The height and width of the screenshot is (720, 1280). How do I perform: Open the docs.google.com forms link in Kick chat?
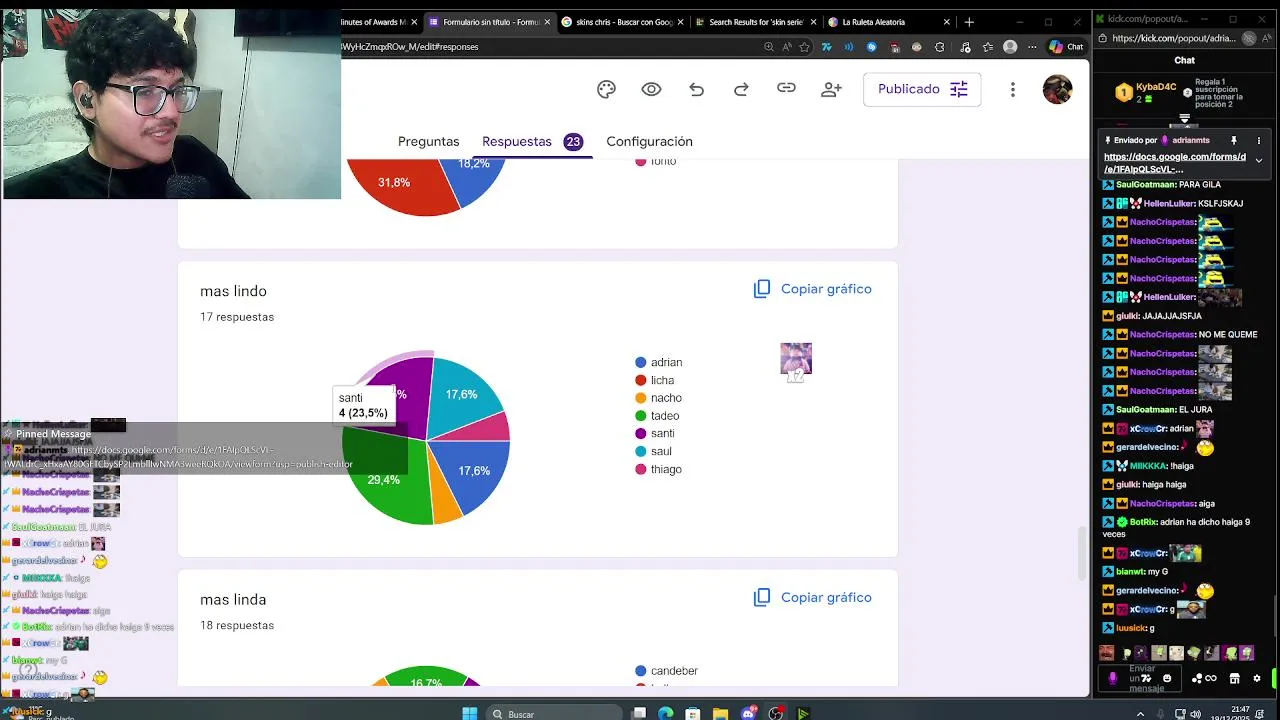(x=1175, y=163)
